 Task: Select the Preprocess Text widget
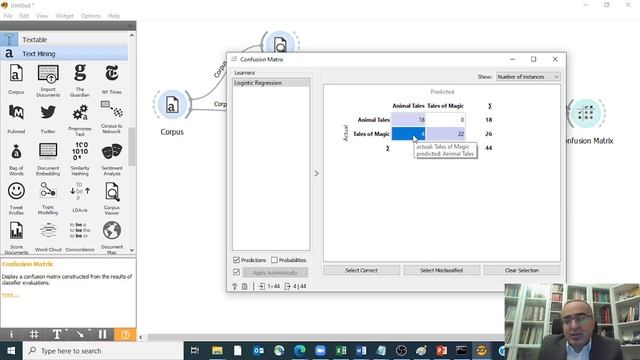pos(80,120)
